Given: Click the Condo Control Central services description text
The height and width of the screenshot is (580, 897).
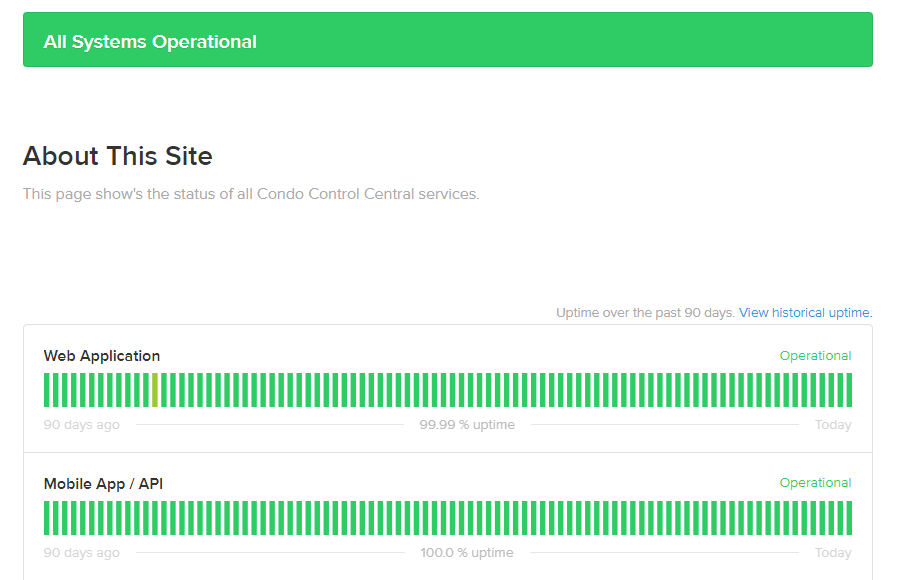Looking at the screenshot, I should click(x=251, y=194).
